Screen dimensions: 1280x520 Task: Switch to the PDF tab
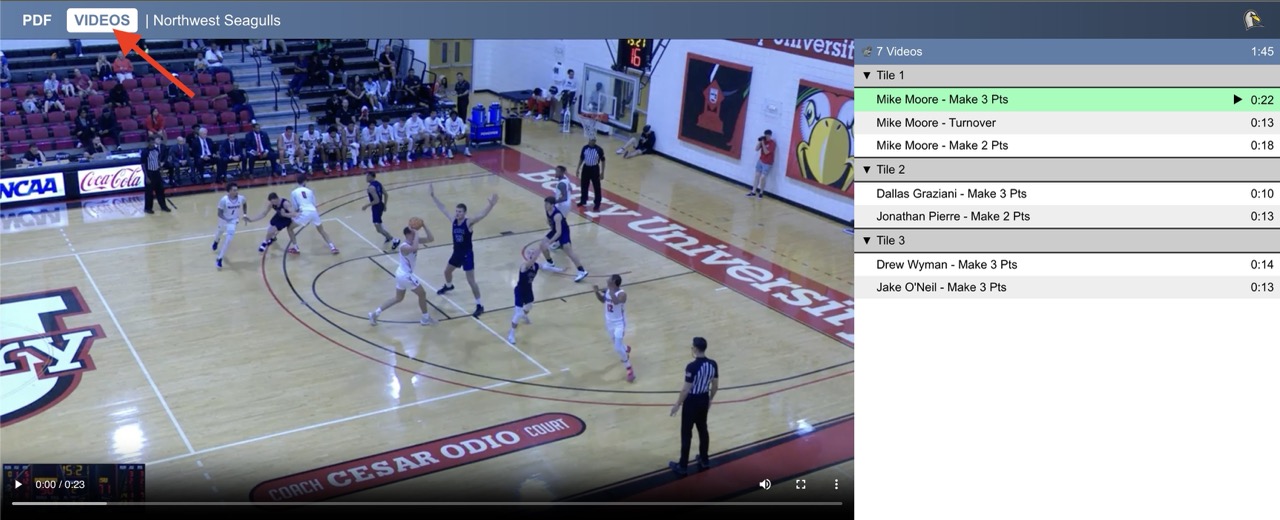[x=37, y=20]
